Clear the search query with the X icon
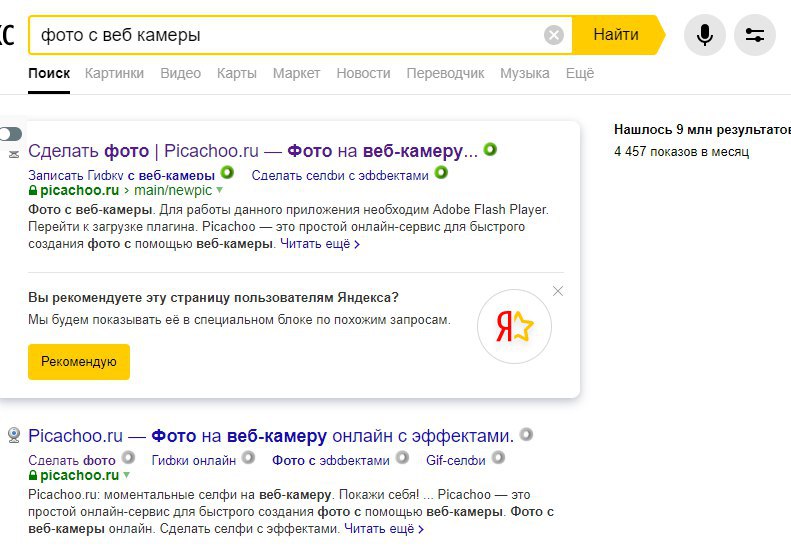 click(x=554, y=35)
